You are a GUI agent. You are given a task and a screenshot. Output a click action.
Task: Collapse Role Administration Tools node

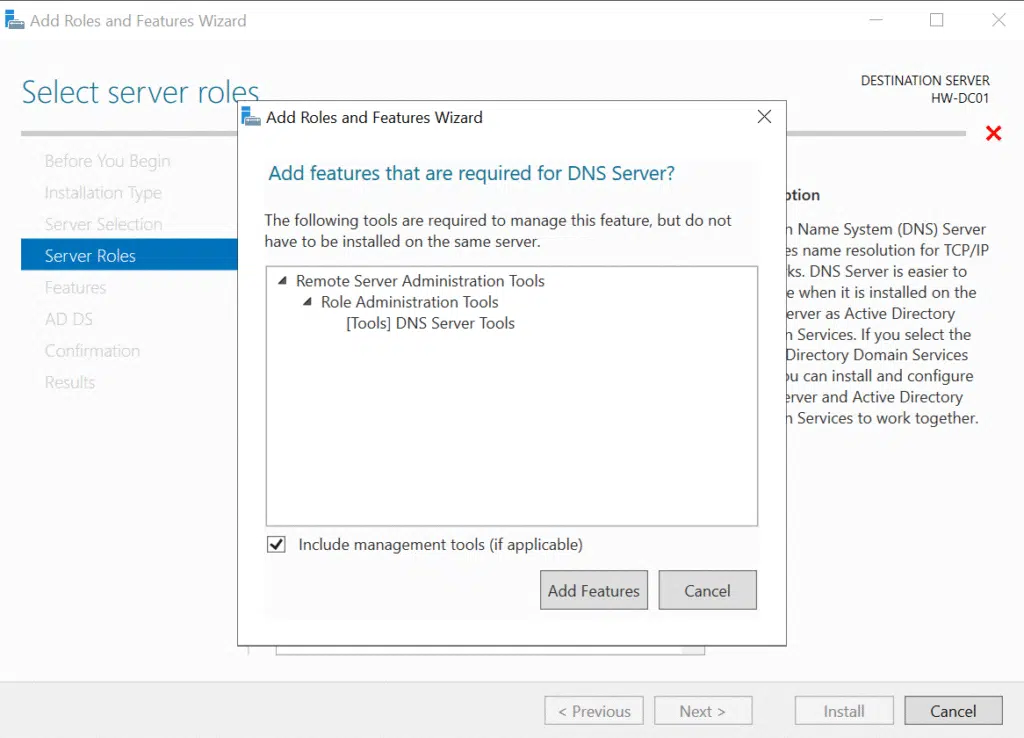pos(307,302)
